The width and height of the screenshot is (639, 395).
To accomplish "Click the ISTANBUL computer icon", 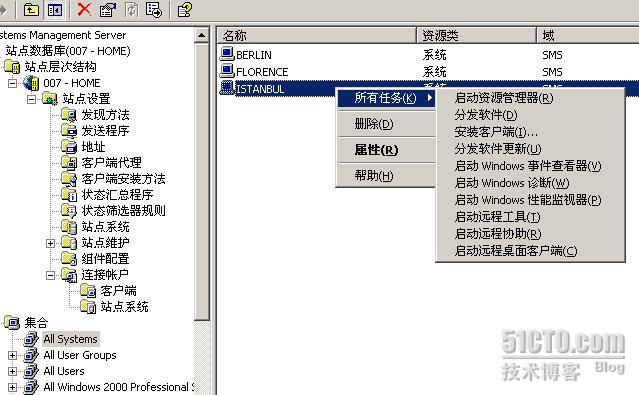I will [227, 88].
